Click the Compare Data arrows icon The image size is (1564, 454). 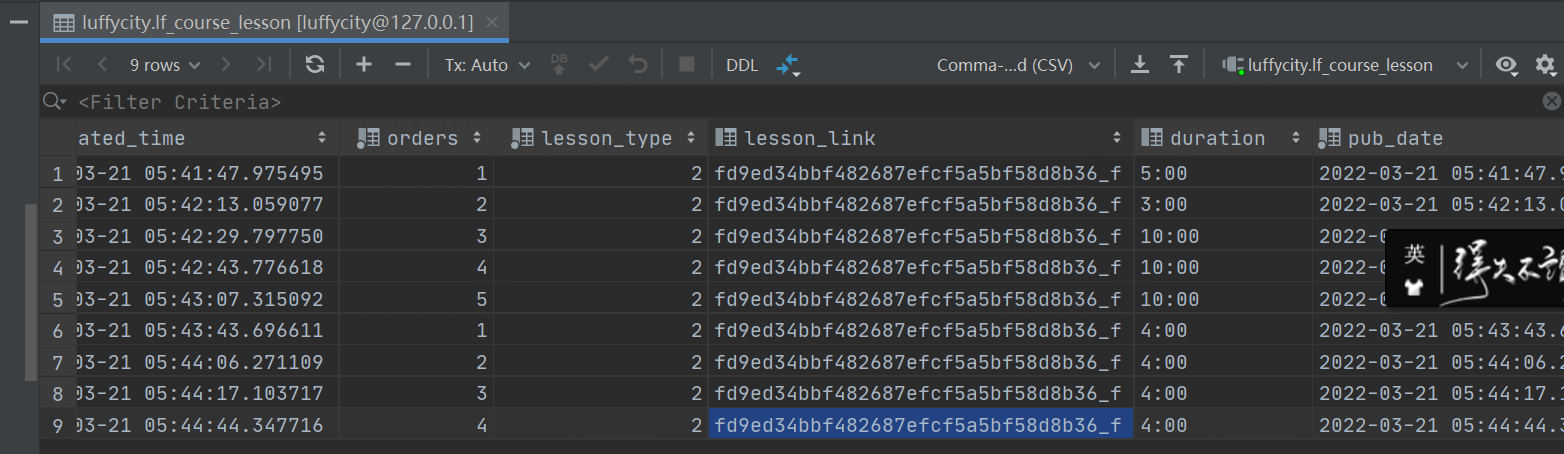pos(788,65)
